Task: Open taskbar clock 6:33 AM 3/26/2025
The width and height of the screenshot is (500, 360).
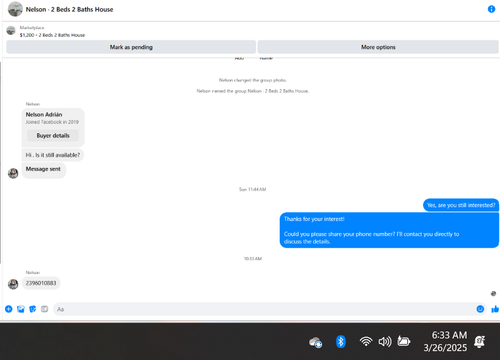Action: click(445, 341)
